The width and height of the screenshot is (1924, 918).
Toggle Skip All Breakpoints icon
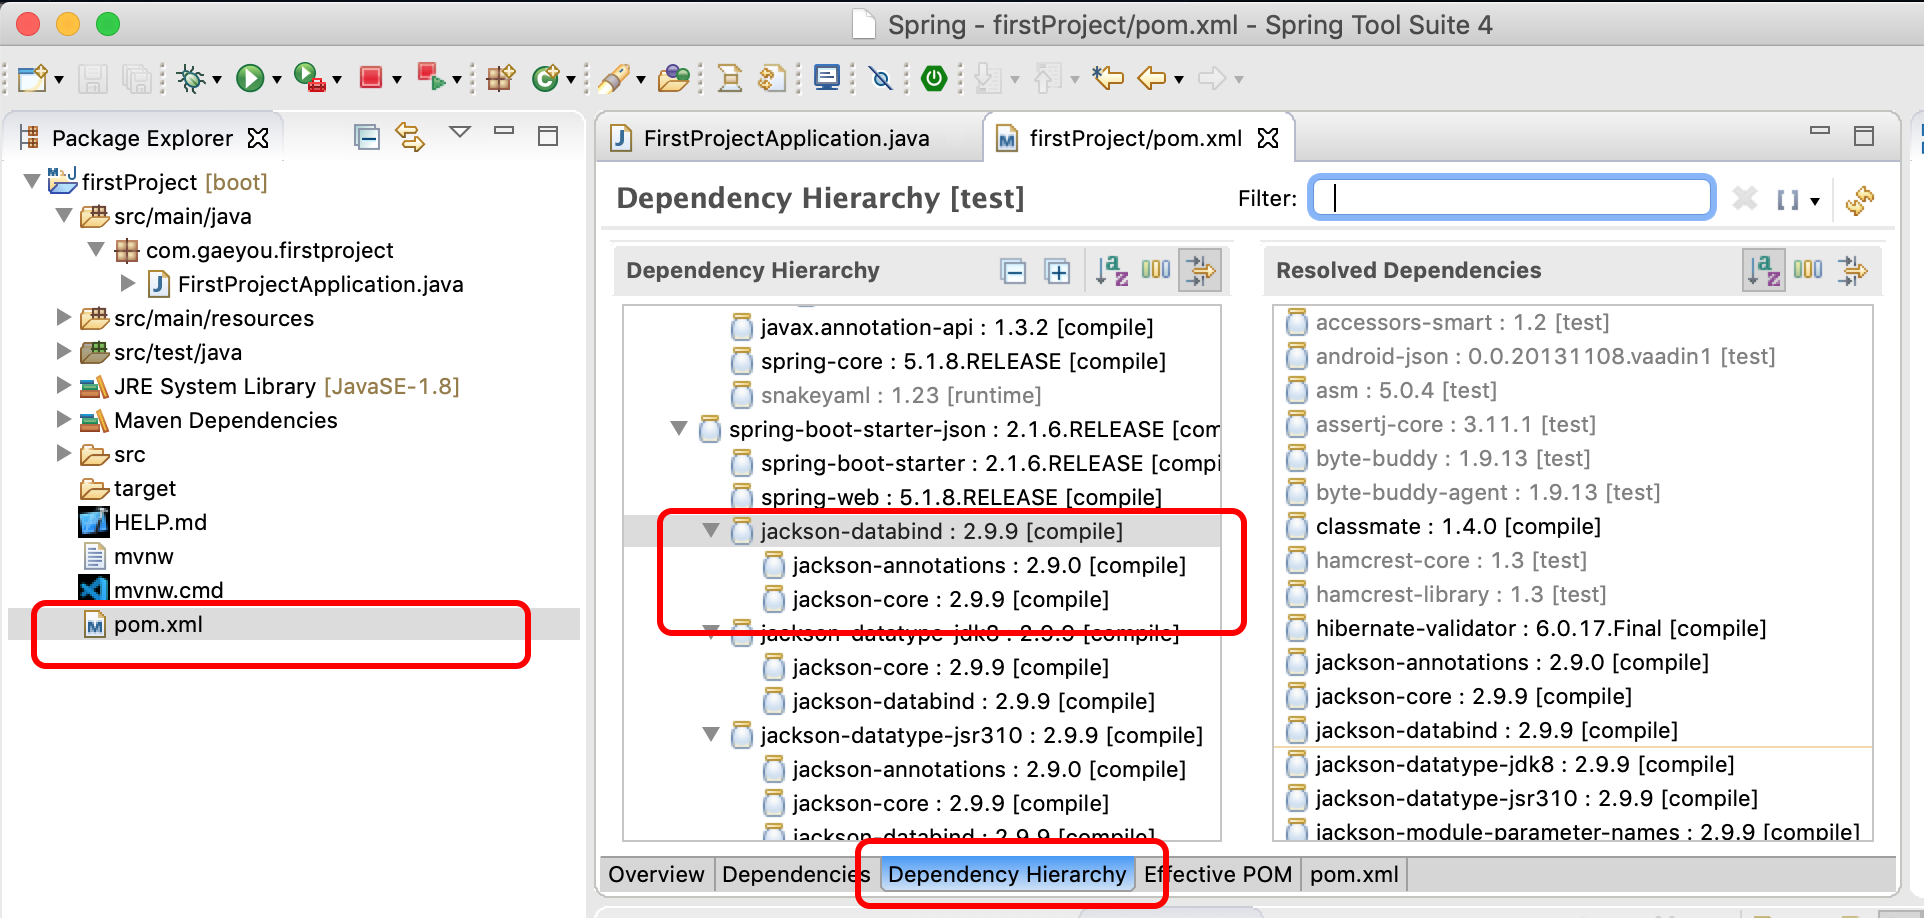click(881, 78)
